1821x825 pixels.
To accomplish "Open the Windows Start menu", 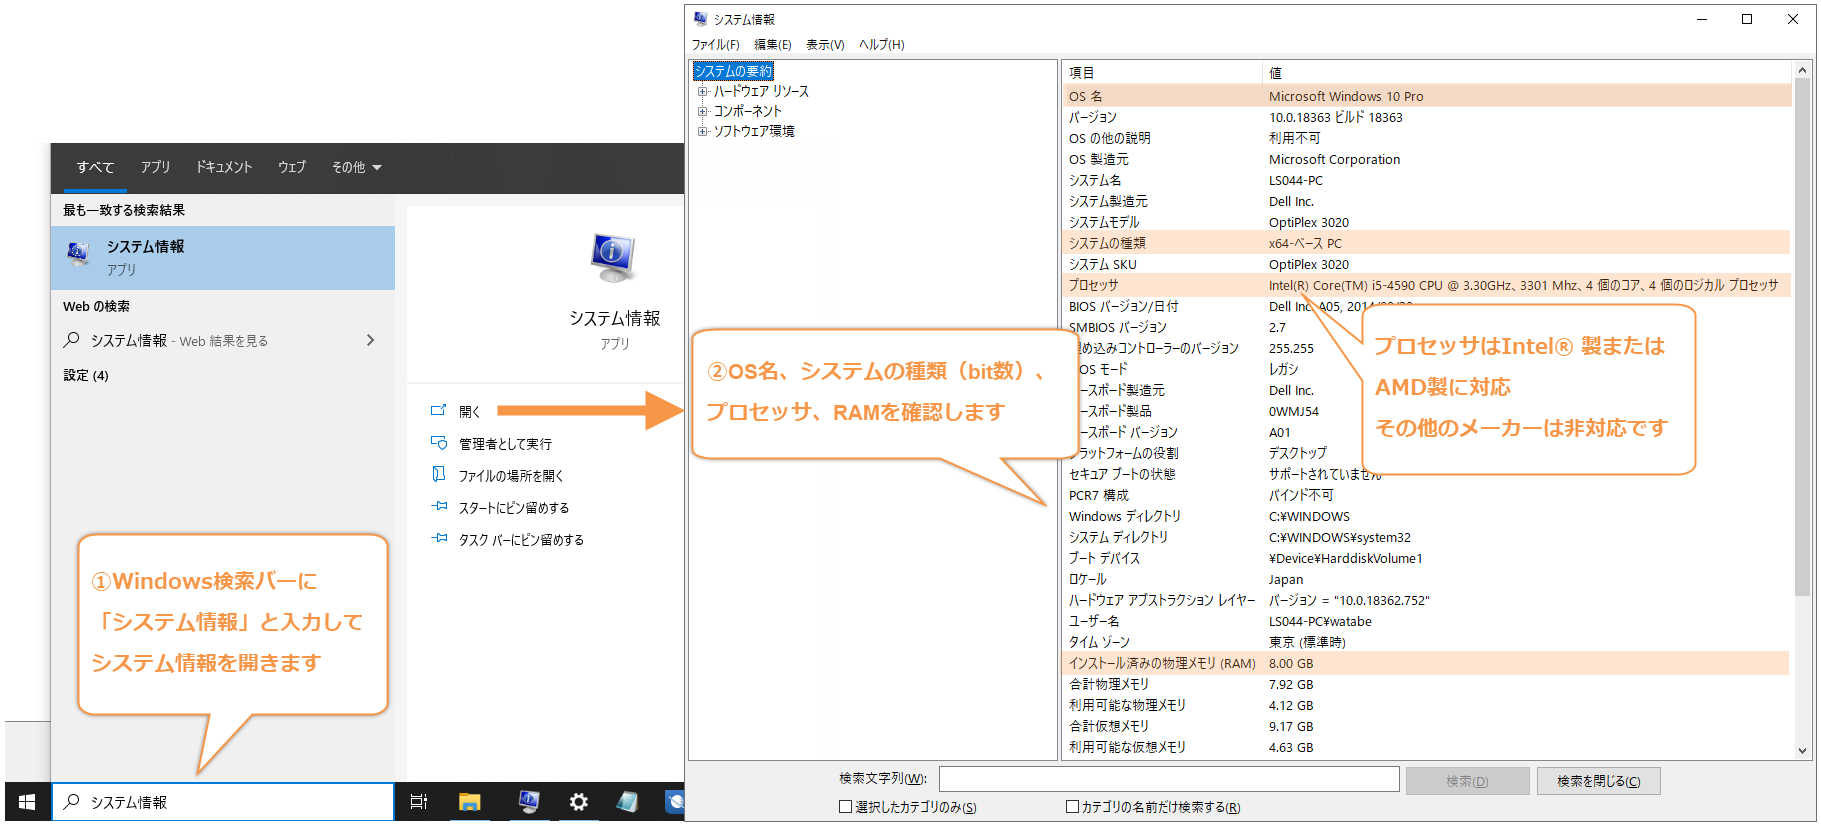I will pyautogui.click(x=27, y=802).
